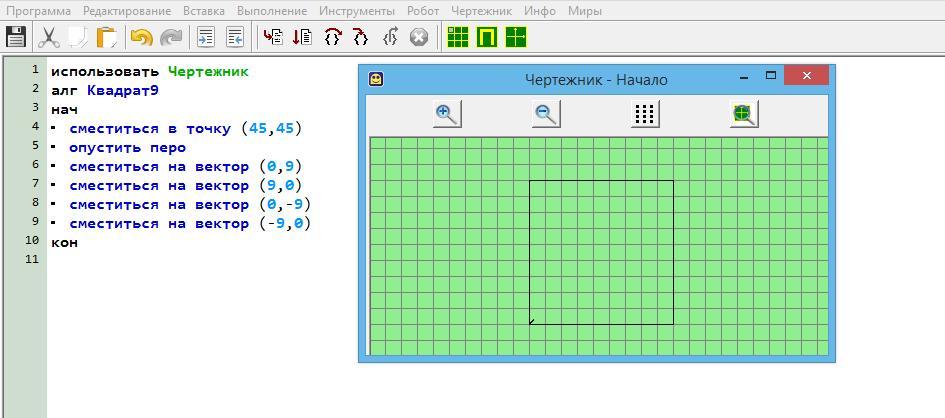Open the Robot field window icon with the green grid
945x418 pixels.
[x=458, y=37]
